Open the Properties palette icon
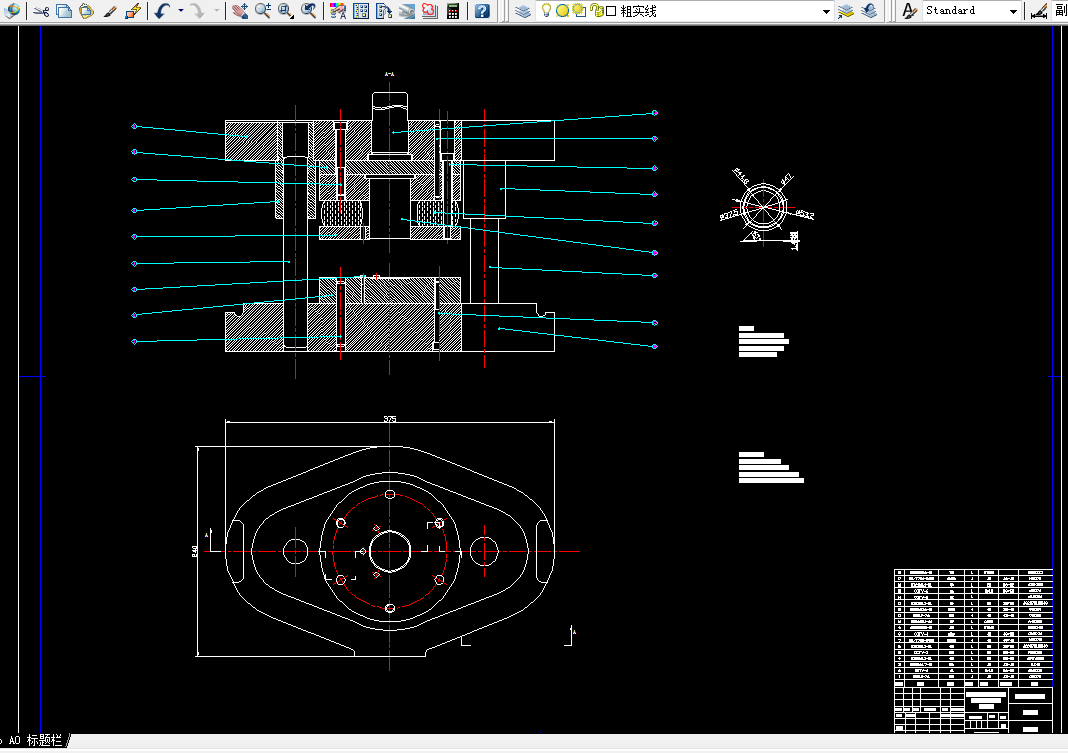The width and height of the screenshot is (1068, 753). click(x=338, y=11)
